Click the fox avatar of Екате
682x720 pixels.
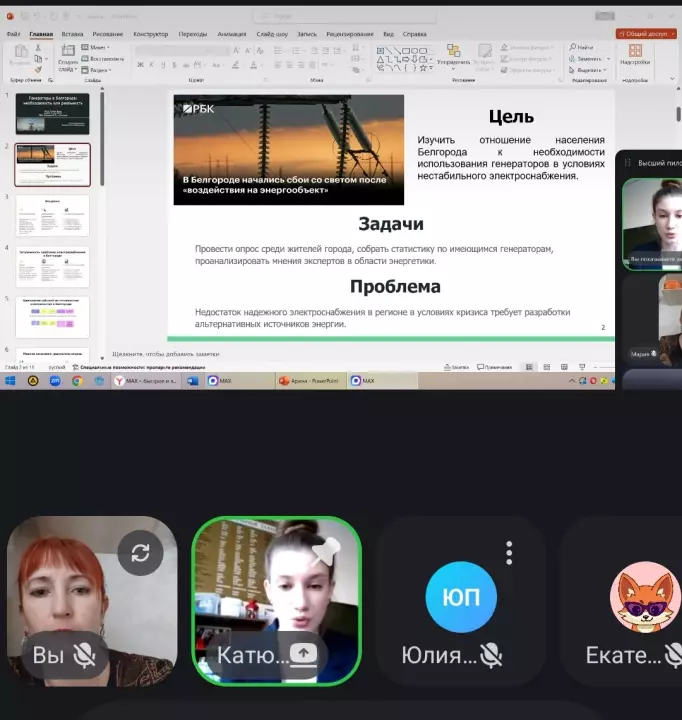point(645,598)
